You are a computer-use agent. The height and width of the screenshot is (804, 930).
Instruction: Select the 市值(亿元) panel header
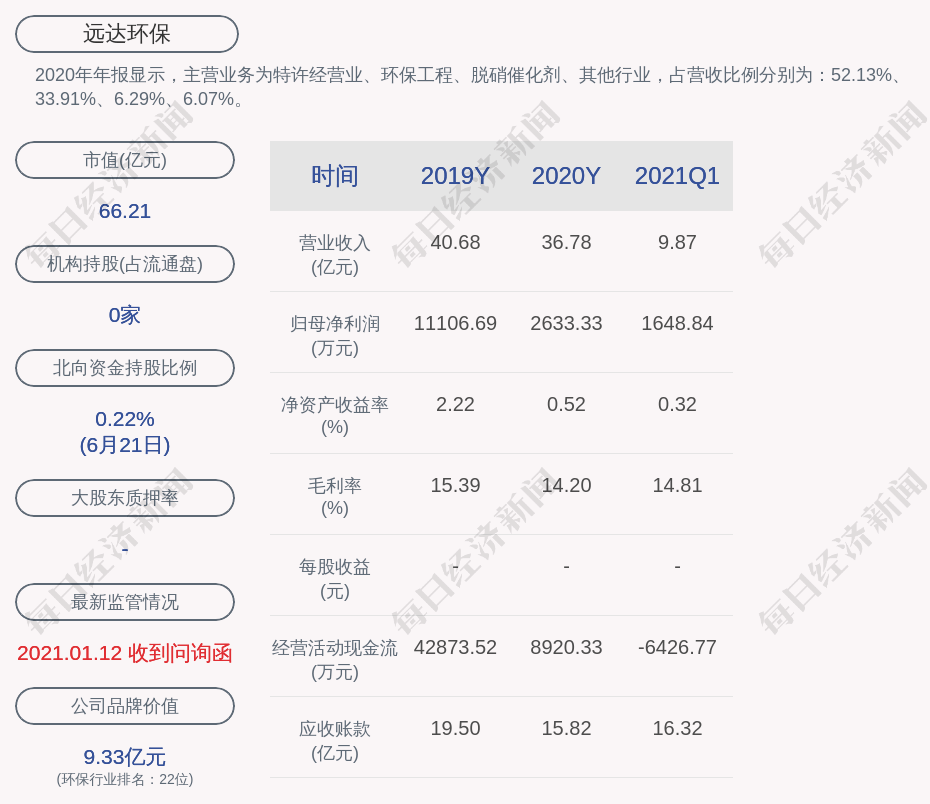125,159
